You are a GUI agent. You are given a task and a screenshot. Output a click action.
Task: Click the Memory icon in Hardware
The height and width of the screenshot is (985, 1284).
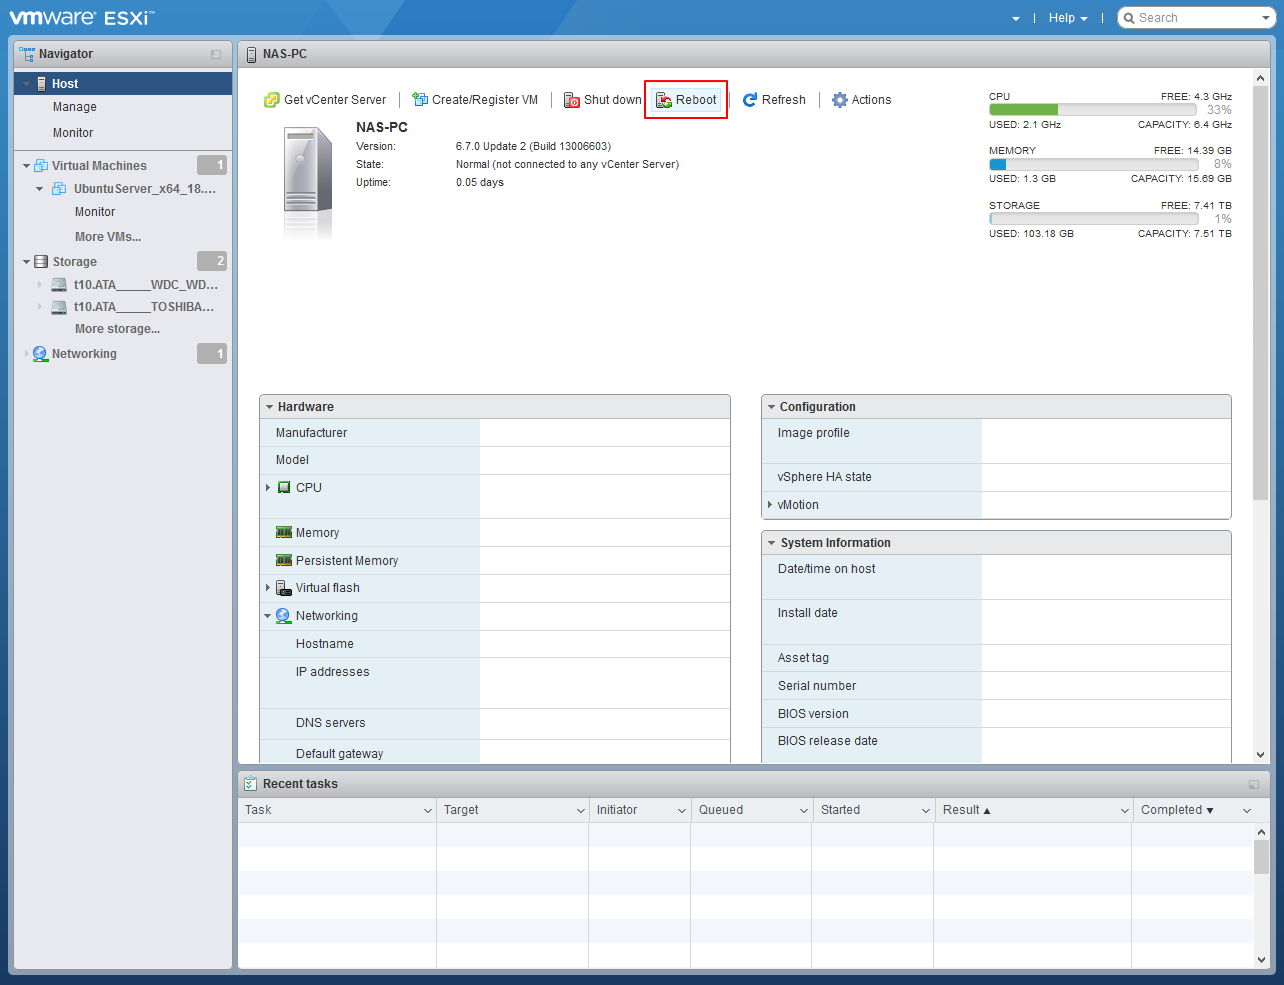284,533
